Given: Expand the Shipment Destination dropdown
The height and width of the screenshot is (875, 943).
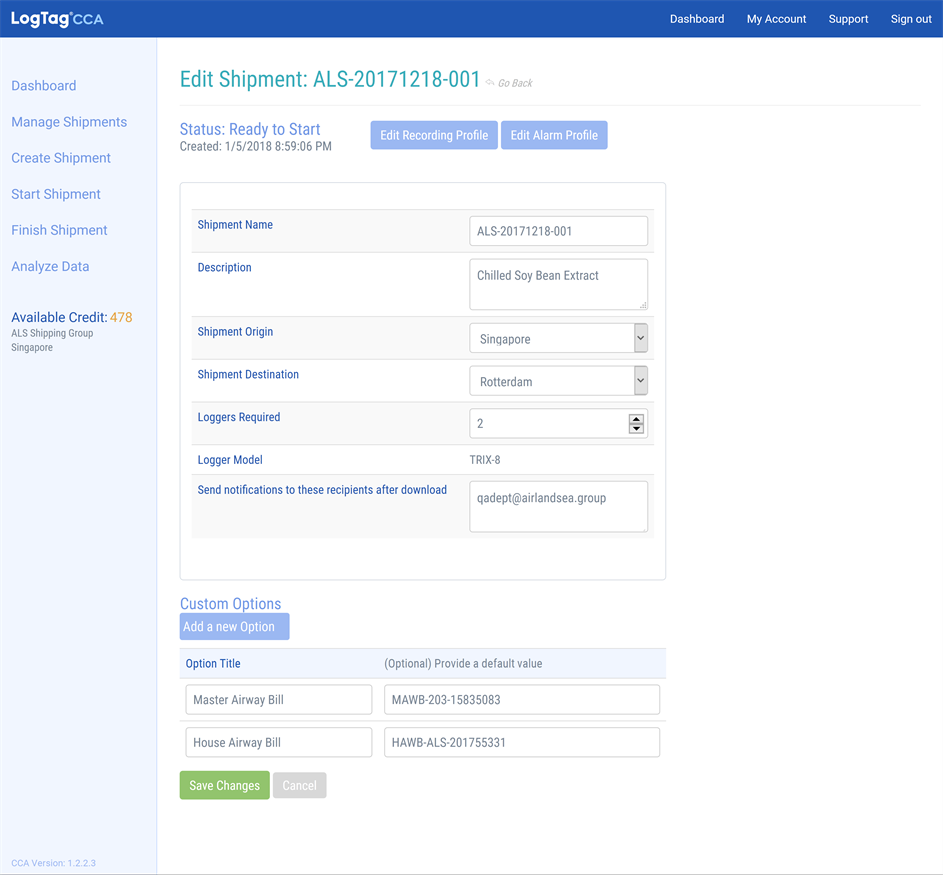Looking at the screenshot, I should click(558, 382).
